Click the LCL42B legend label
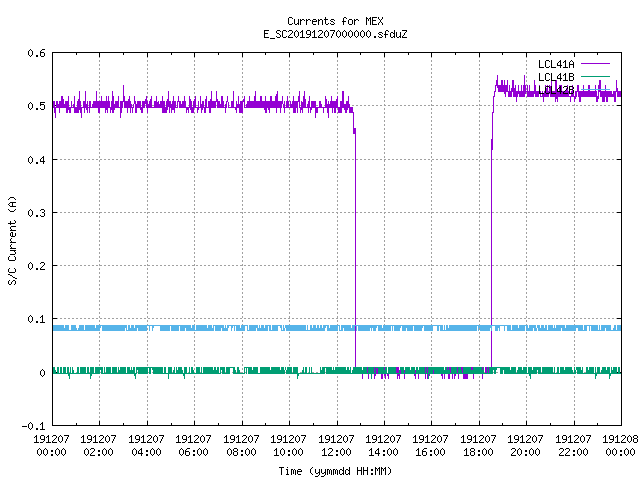 556,90
